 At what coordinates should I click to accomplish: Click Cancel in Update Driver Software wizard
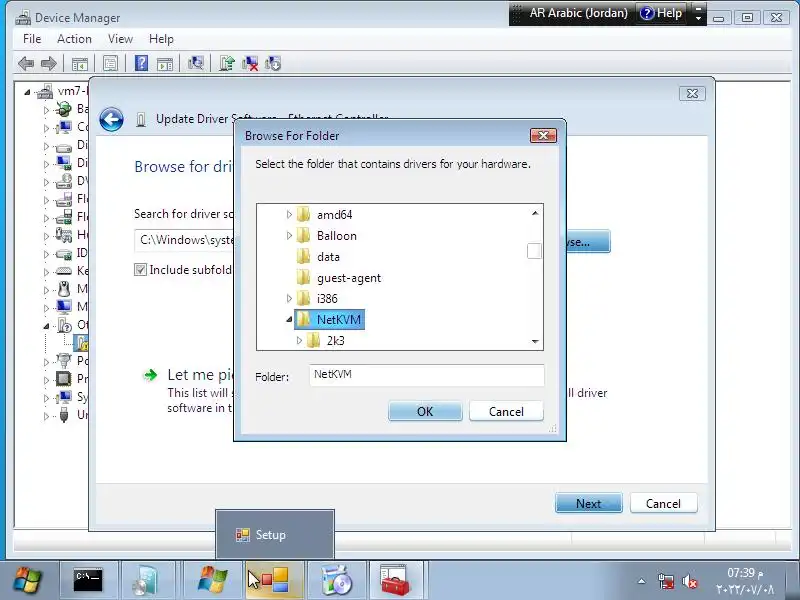click(x=663, y=503)
